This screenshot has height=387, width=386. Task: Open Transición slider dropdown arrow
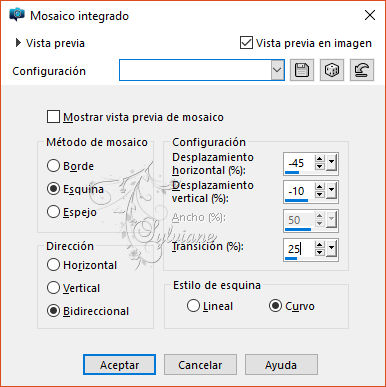[x=331, y=248]
